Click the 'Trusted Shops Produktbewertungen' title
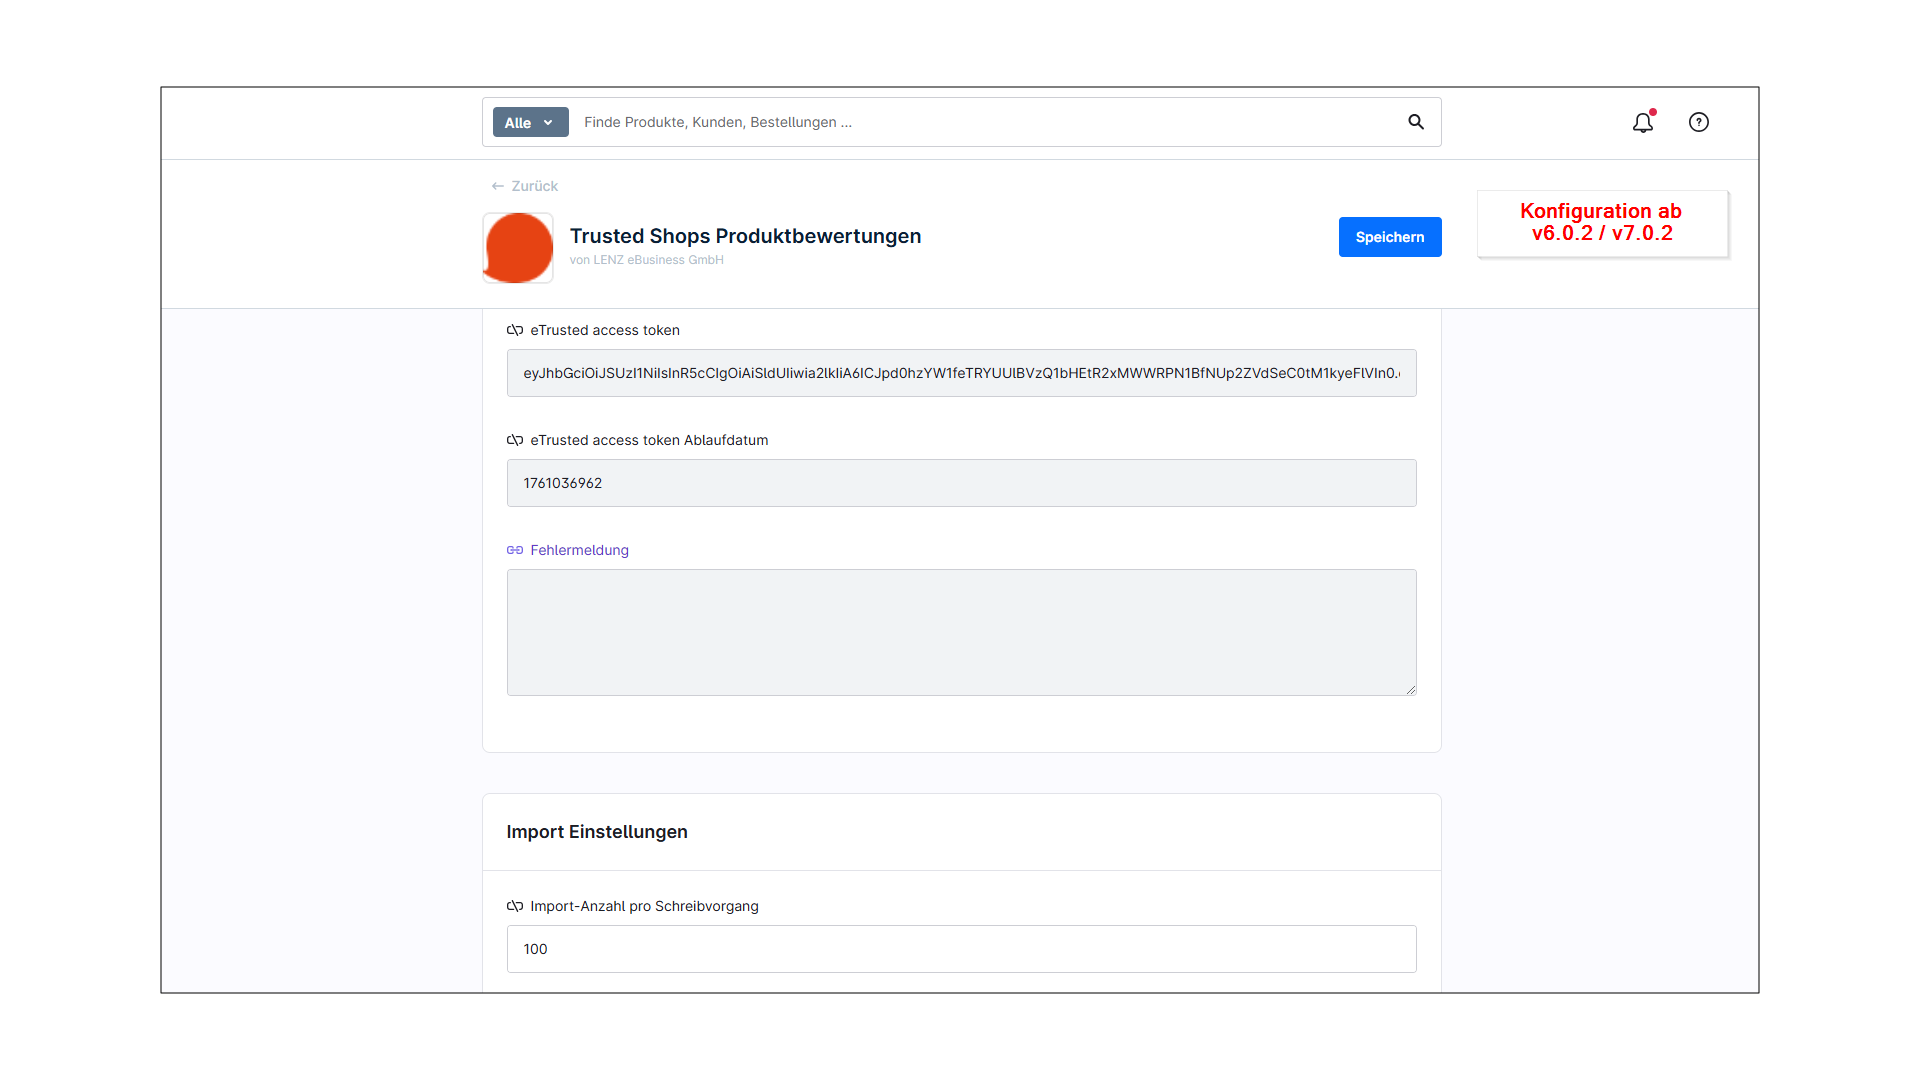1920x1080 pixels. tap(746, 236)
